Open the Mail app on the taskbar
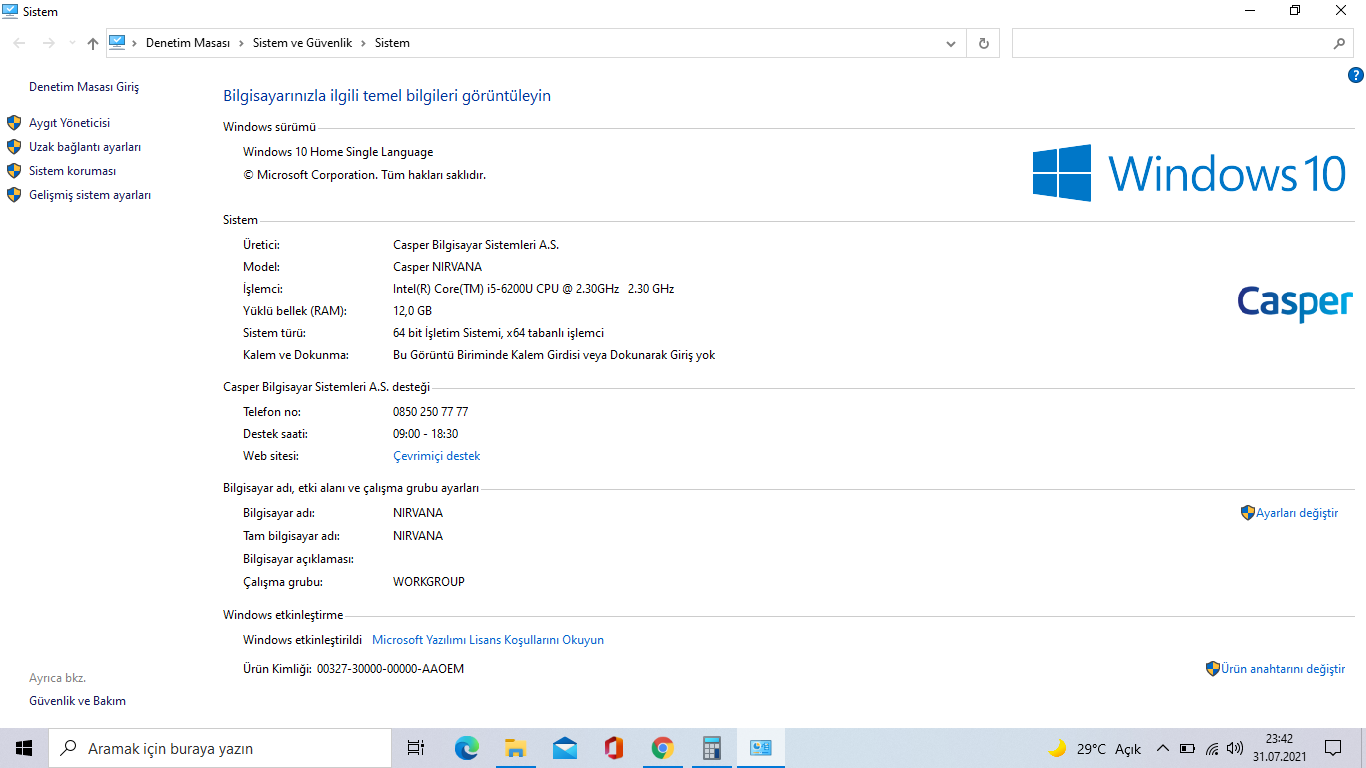This screenshot has width=1366, height=768. coord(564,748)
